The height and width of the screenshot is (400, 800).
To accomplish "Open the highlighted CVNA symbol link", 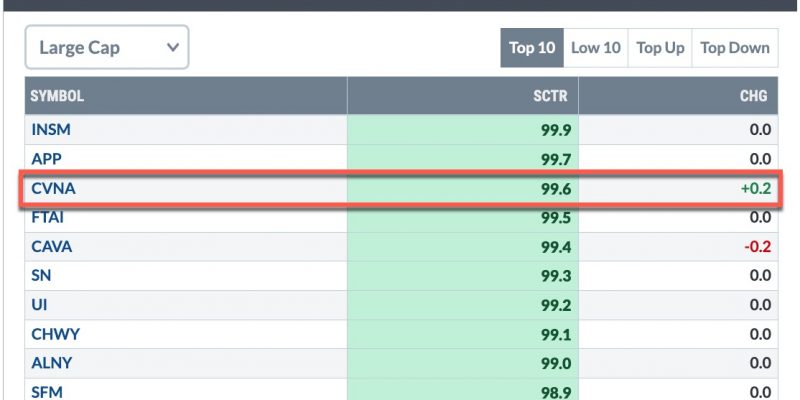I will (53, 188).
